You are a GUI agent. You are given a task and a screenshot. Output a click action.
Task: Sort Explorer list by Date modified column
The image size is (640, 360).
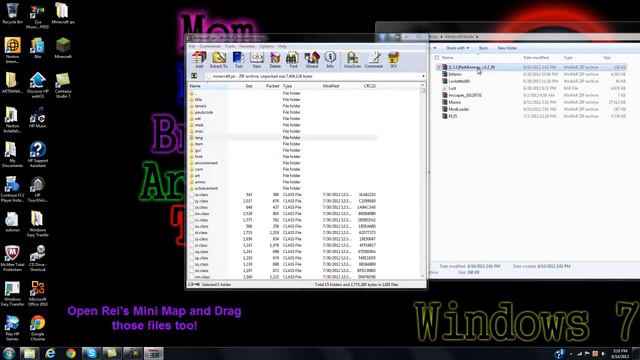point(536,58)
